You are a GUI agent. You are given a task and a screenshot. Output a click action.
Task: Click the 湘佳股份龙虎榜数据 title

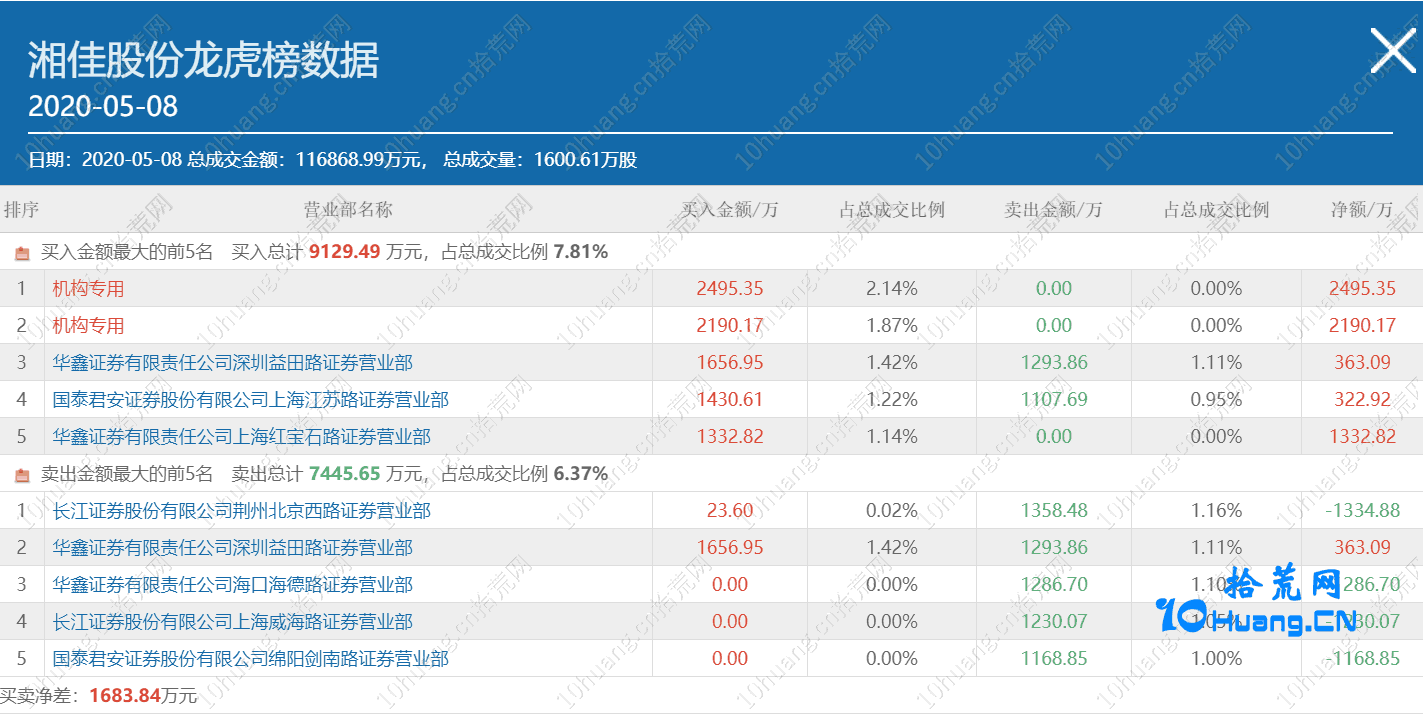pyautogui.click(x=203, y=60)
